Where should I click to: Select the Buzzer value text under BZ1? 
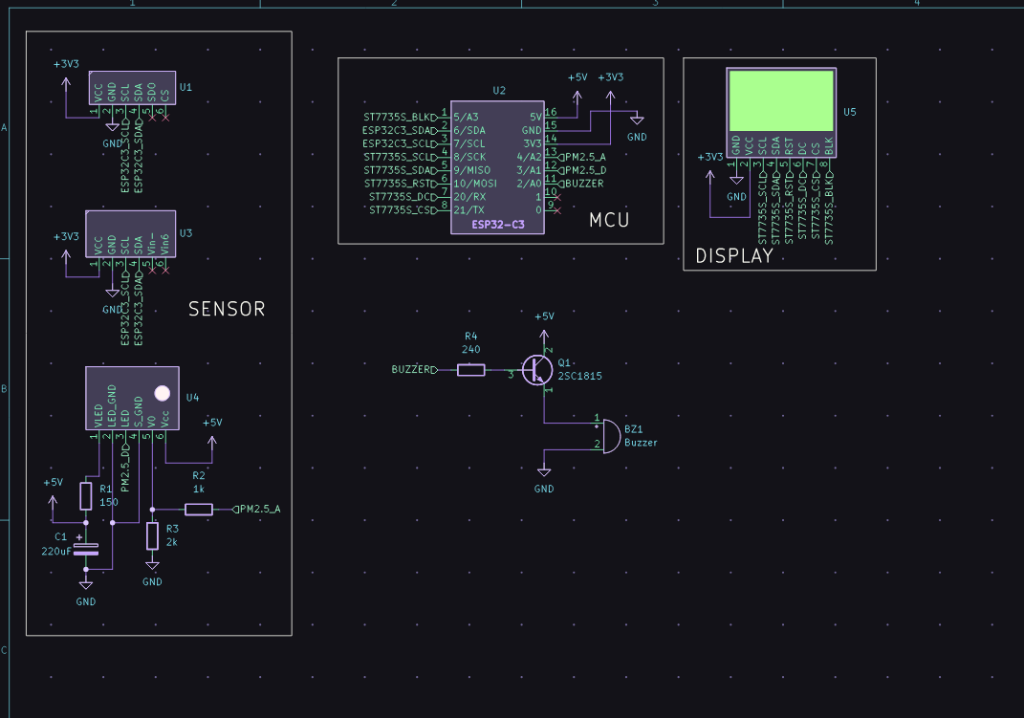(641, 442)
